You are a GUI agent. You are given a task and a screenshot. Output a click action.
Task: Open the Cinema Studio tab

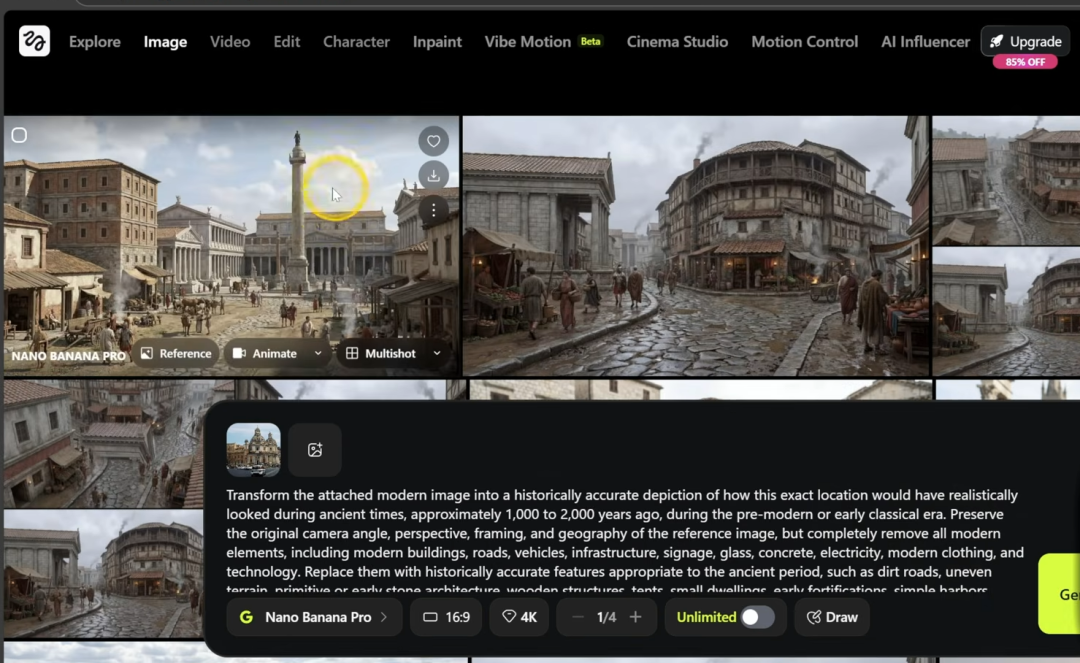pos(677,42)
